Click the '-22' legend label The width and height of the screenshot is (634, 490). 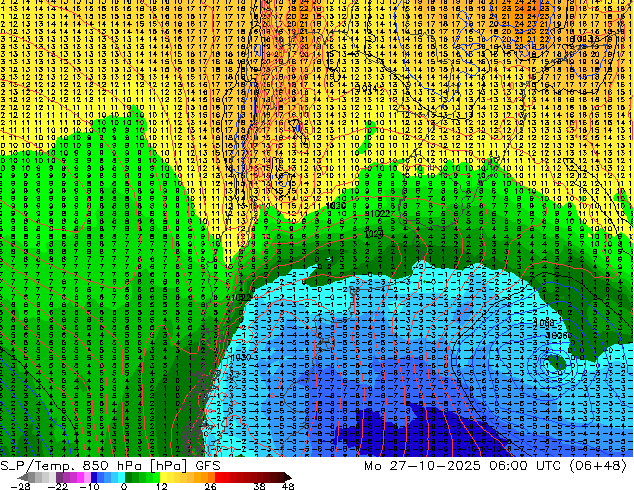pos(57,486)
